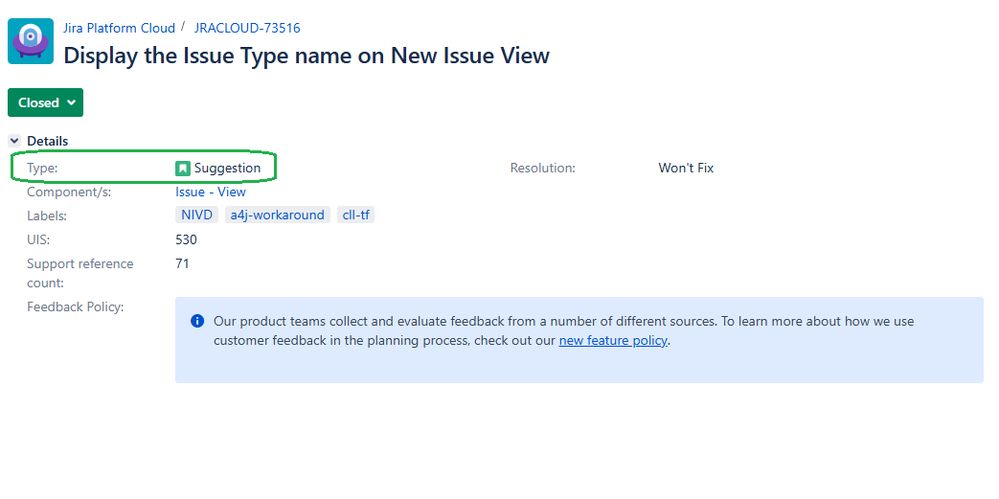Click the UIS value 530
The width and height of the screenshot is (999, 499).
pos(186,240)
